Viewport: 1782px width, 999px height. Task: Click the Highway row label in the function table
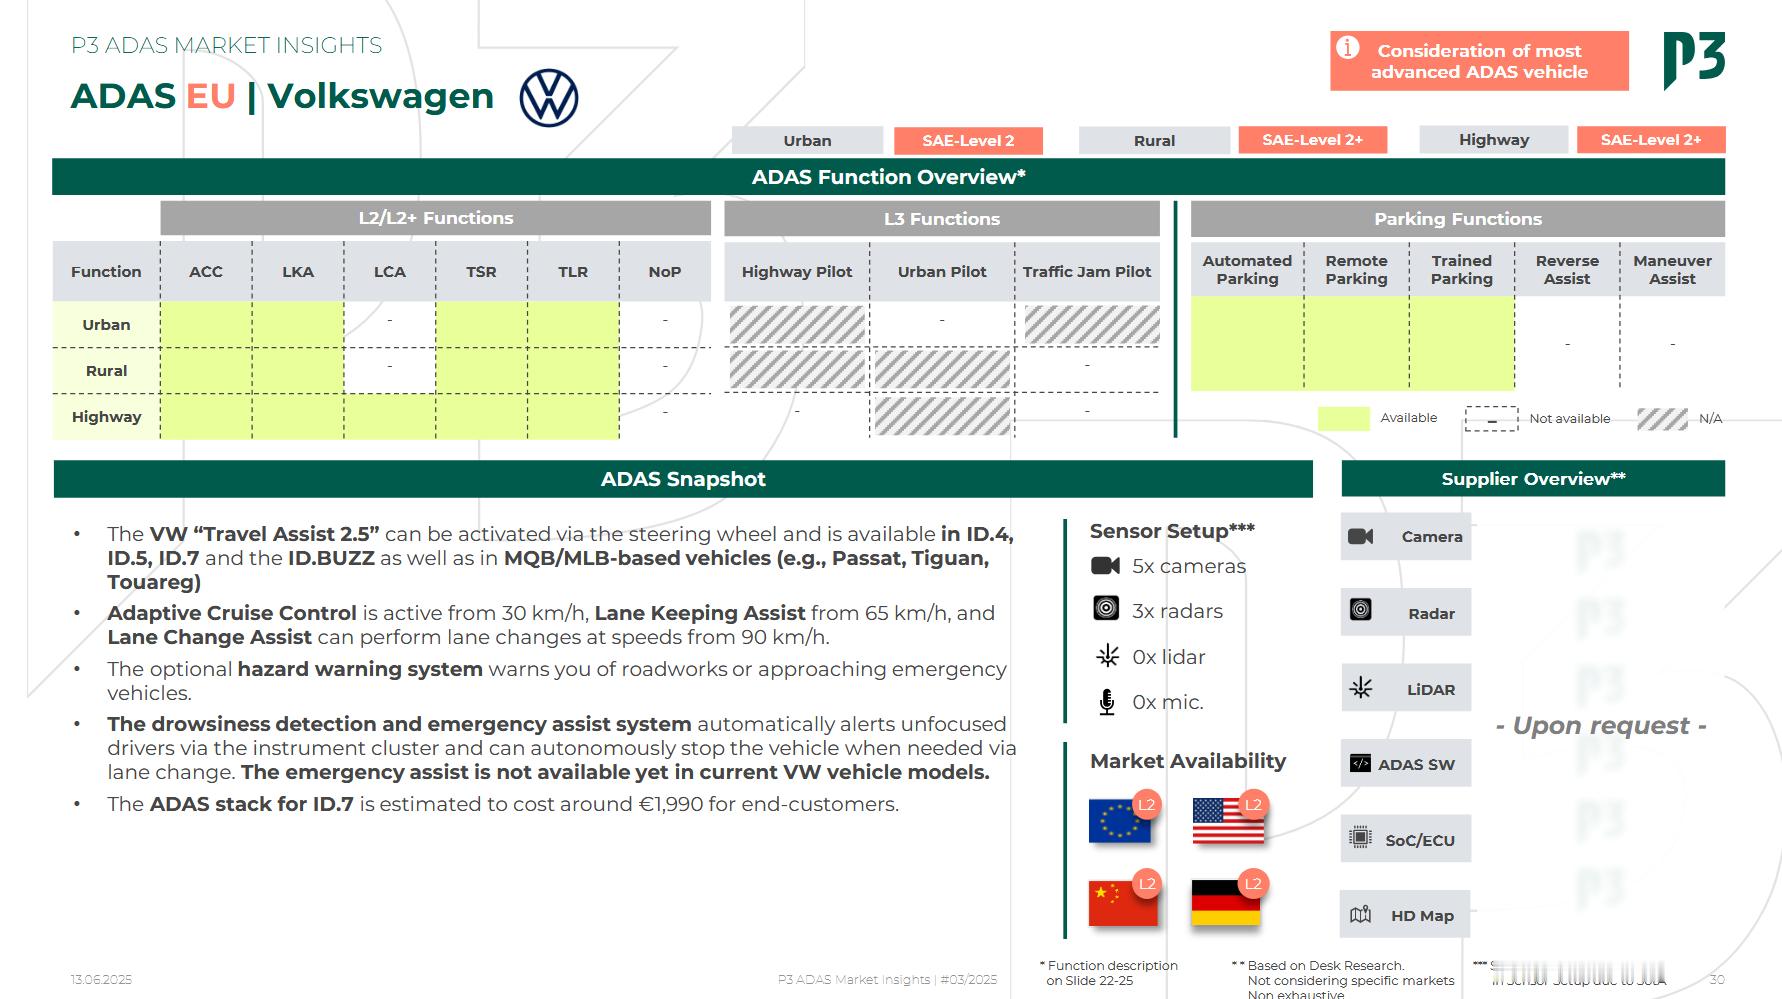(106, 417)
